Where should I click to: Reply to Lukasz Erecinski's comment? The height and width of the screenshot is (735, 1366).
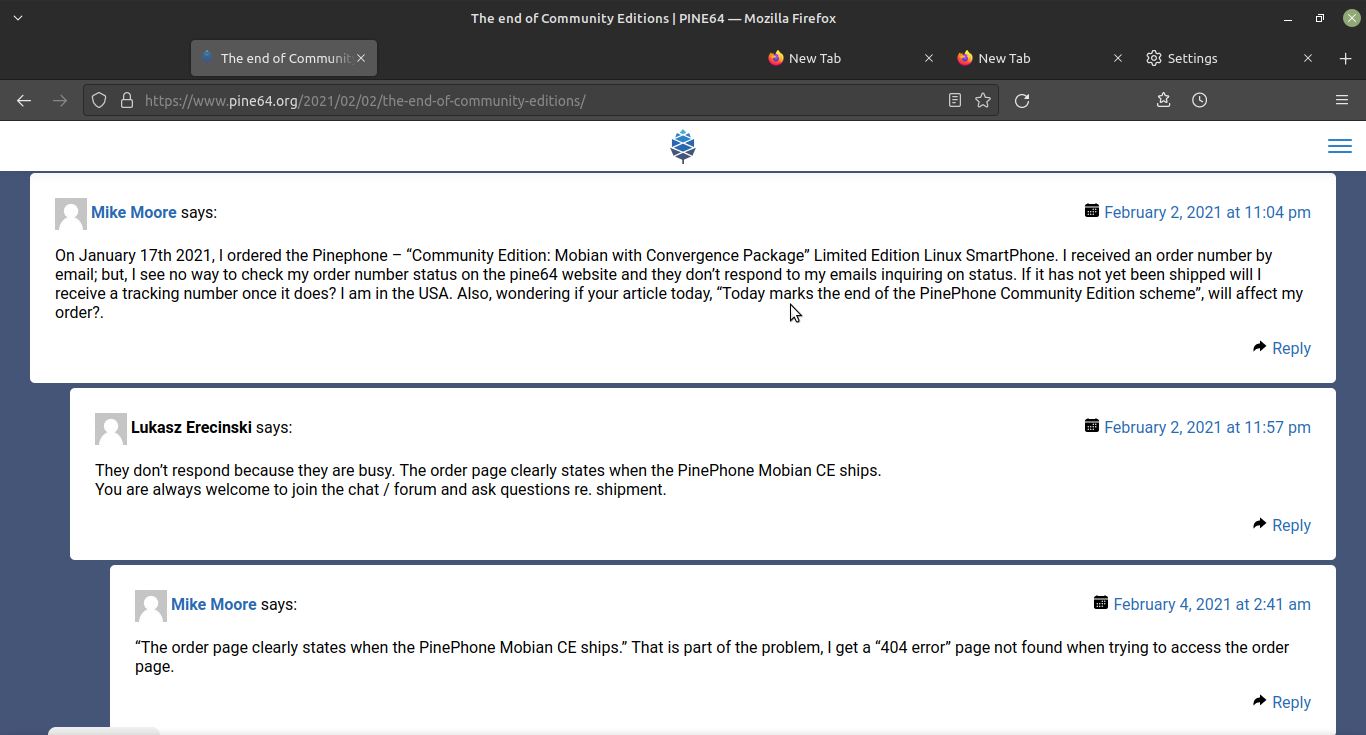point(1290,525)
